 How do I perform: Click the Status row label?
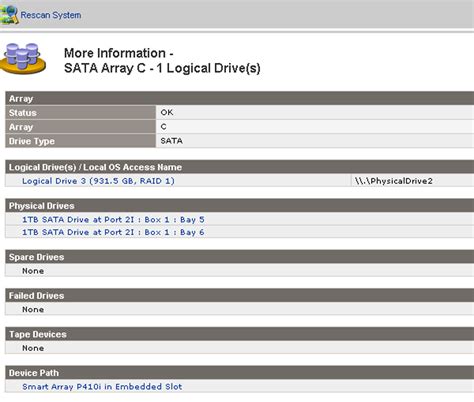point(81,113)
